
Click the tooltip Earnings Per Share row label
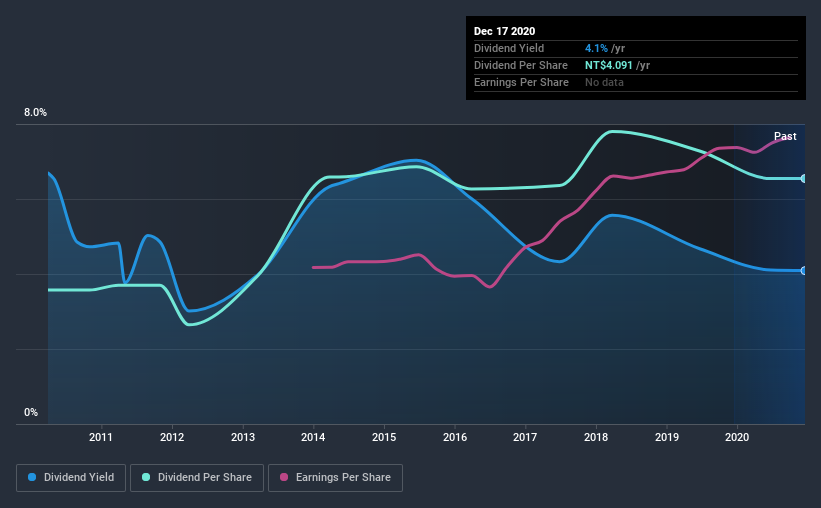click(x=522, y=82)
